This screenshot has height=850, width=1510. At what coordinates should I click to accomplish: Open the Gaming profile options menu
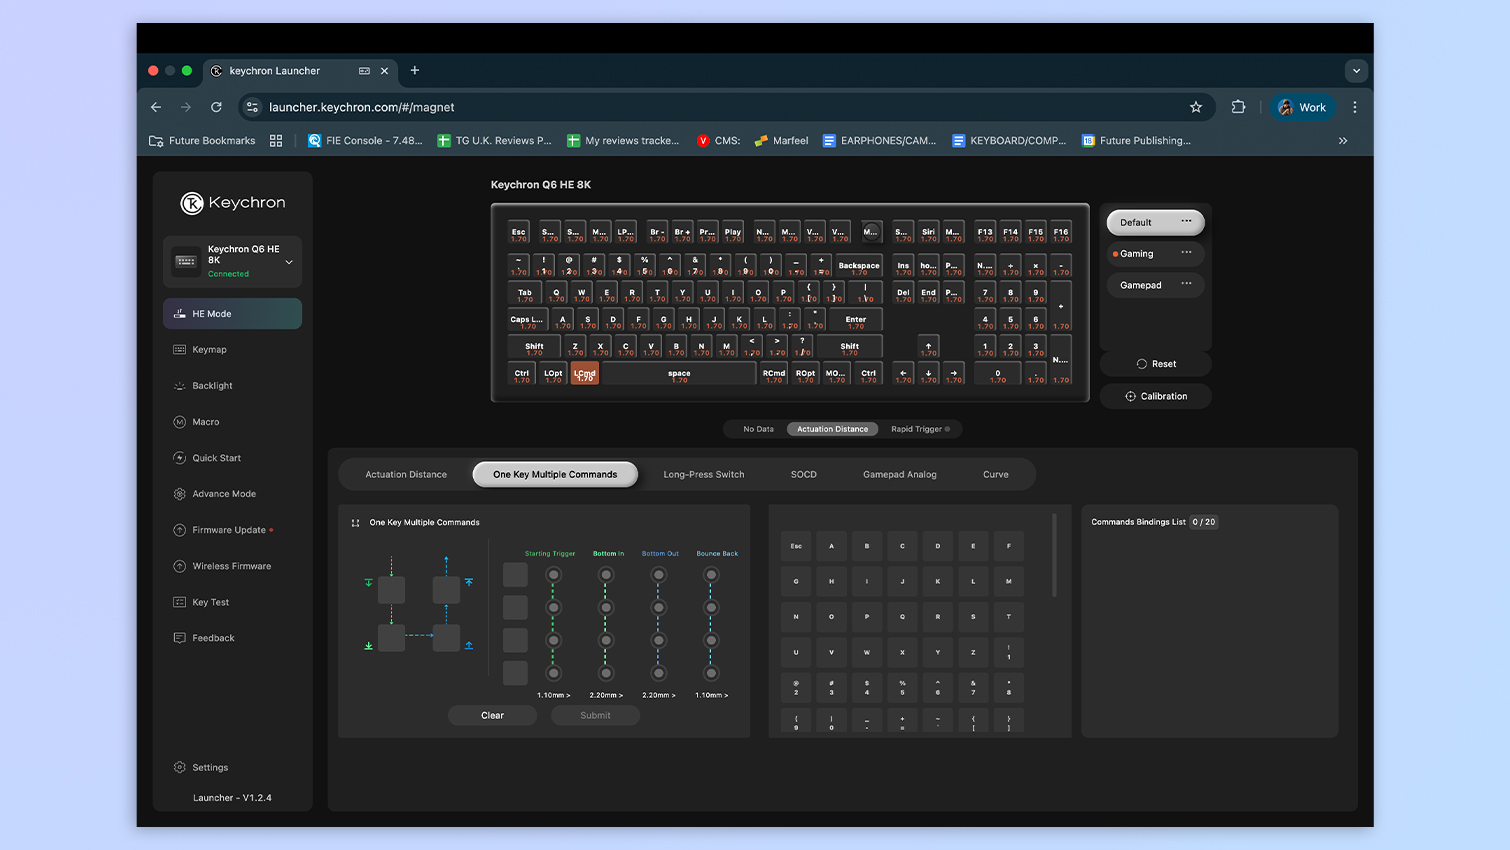tap(1187, 254)
